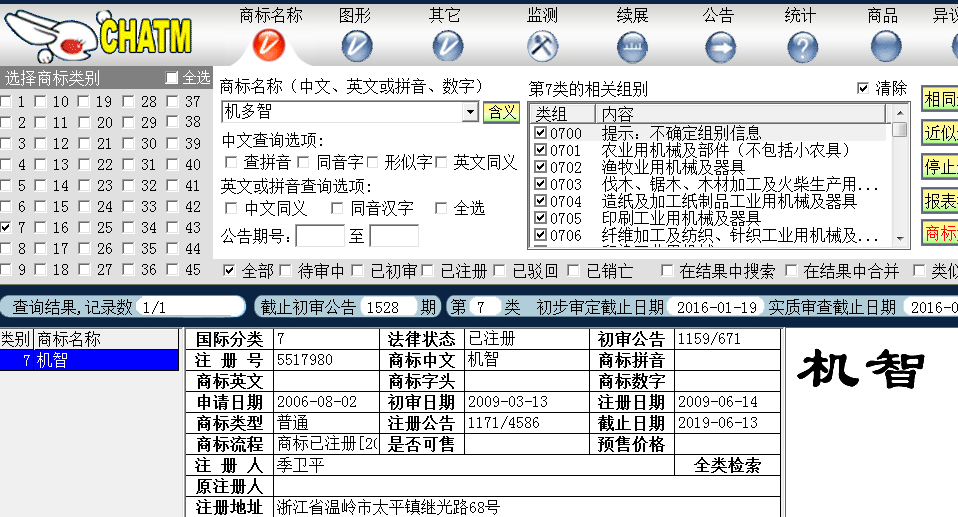Check trademark class 1
This screenshot has width=958, height=517.
5,101
